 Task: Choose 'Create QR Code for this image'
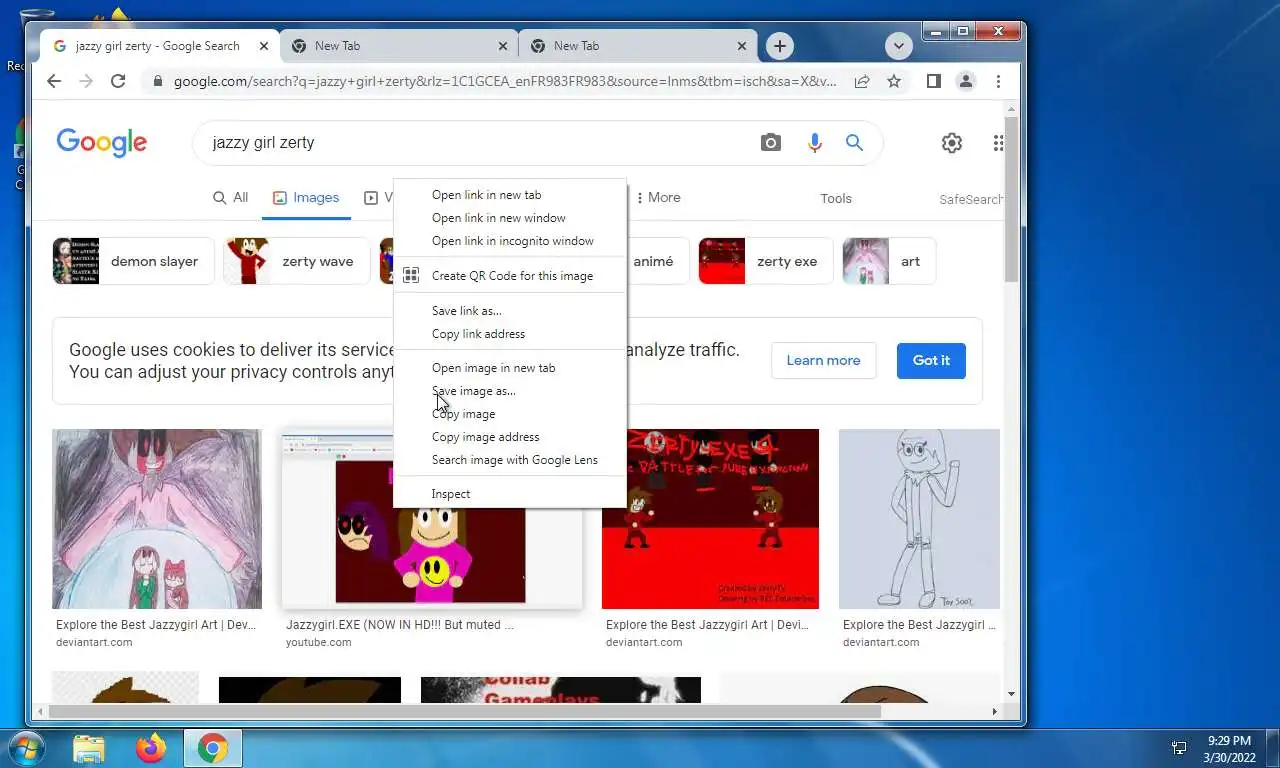(510, 276)
